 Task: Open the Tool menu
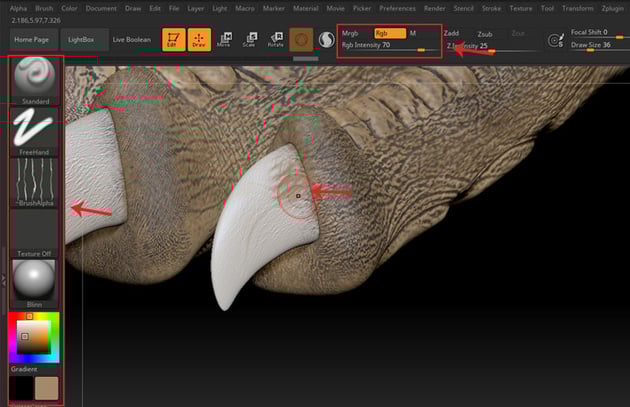point(547,8)
